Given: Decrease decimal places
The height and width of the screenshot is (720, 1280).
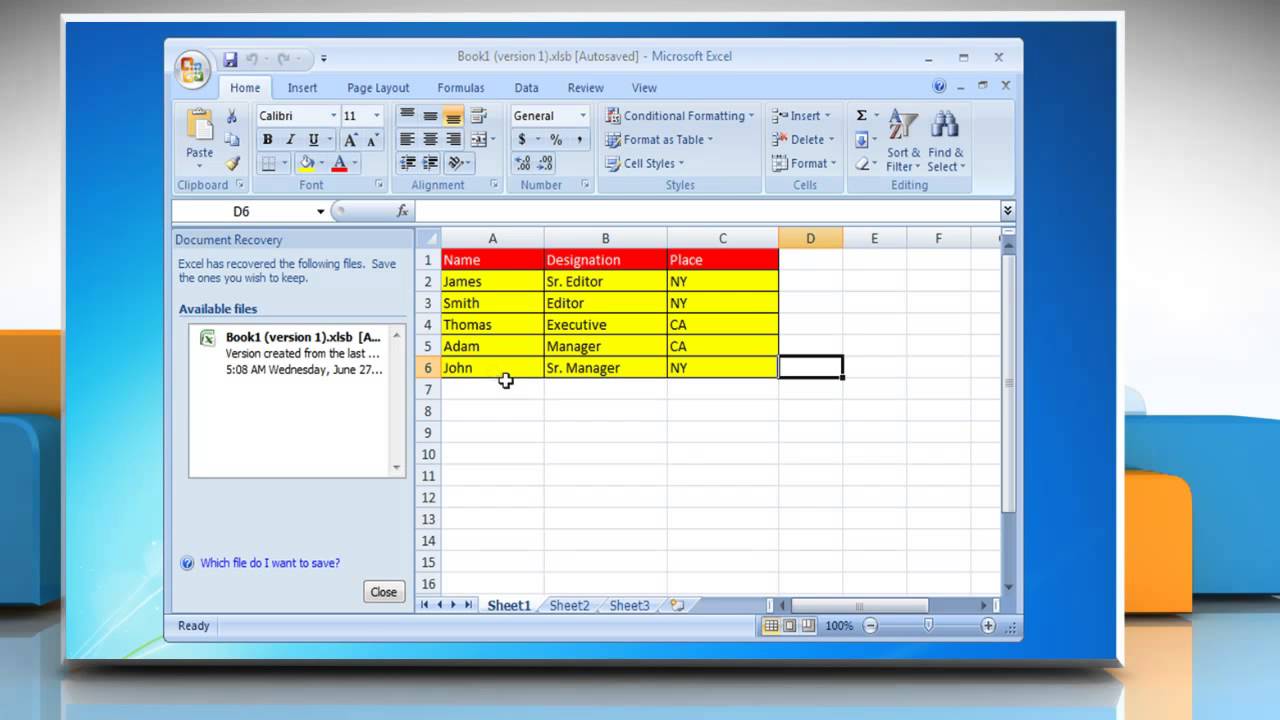Looking at the screenshot, I should click(545, 163).
